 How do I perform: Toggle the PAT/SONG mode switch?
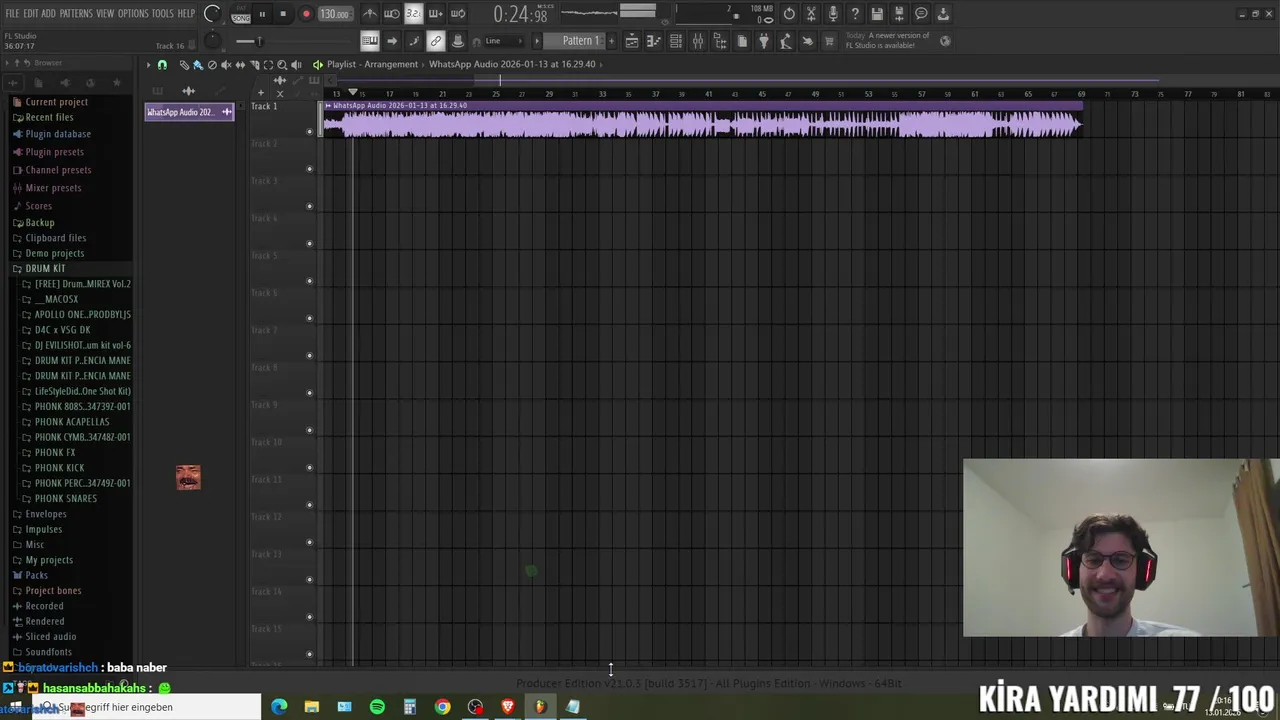241,14
